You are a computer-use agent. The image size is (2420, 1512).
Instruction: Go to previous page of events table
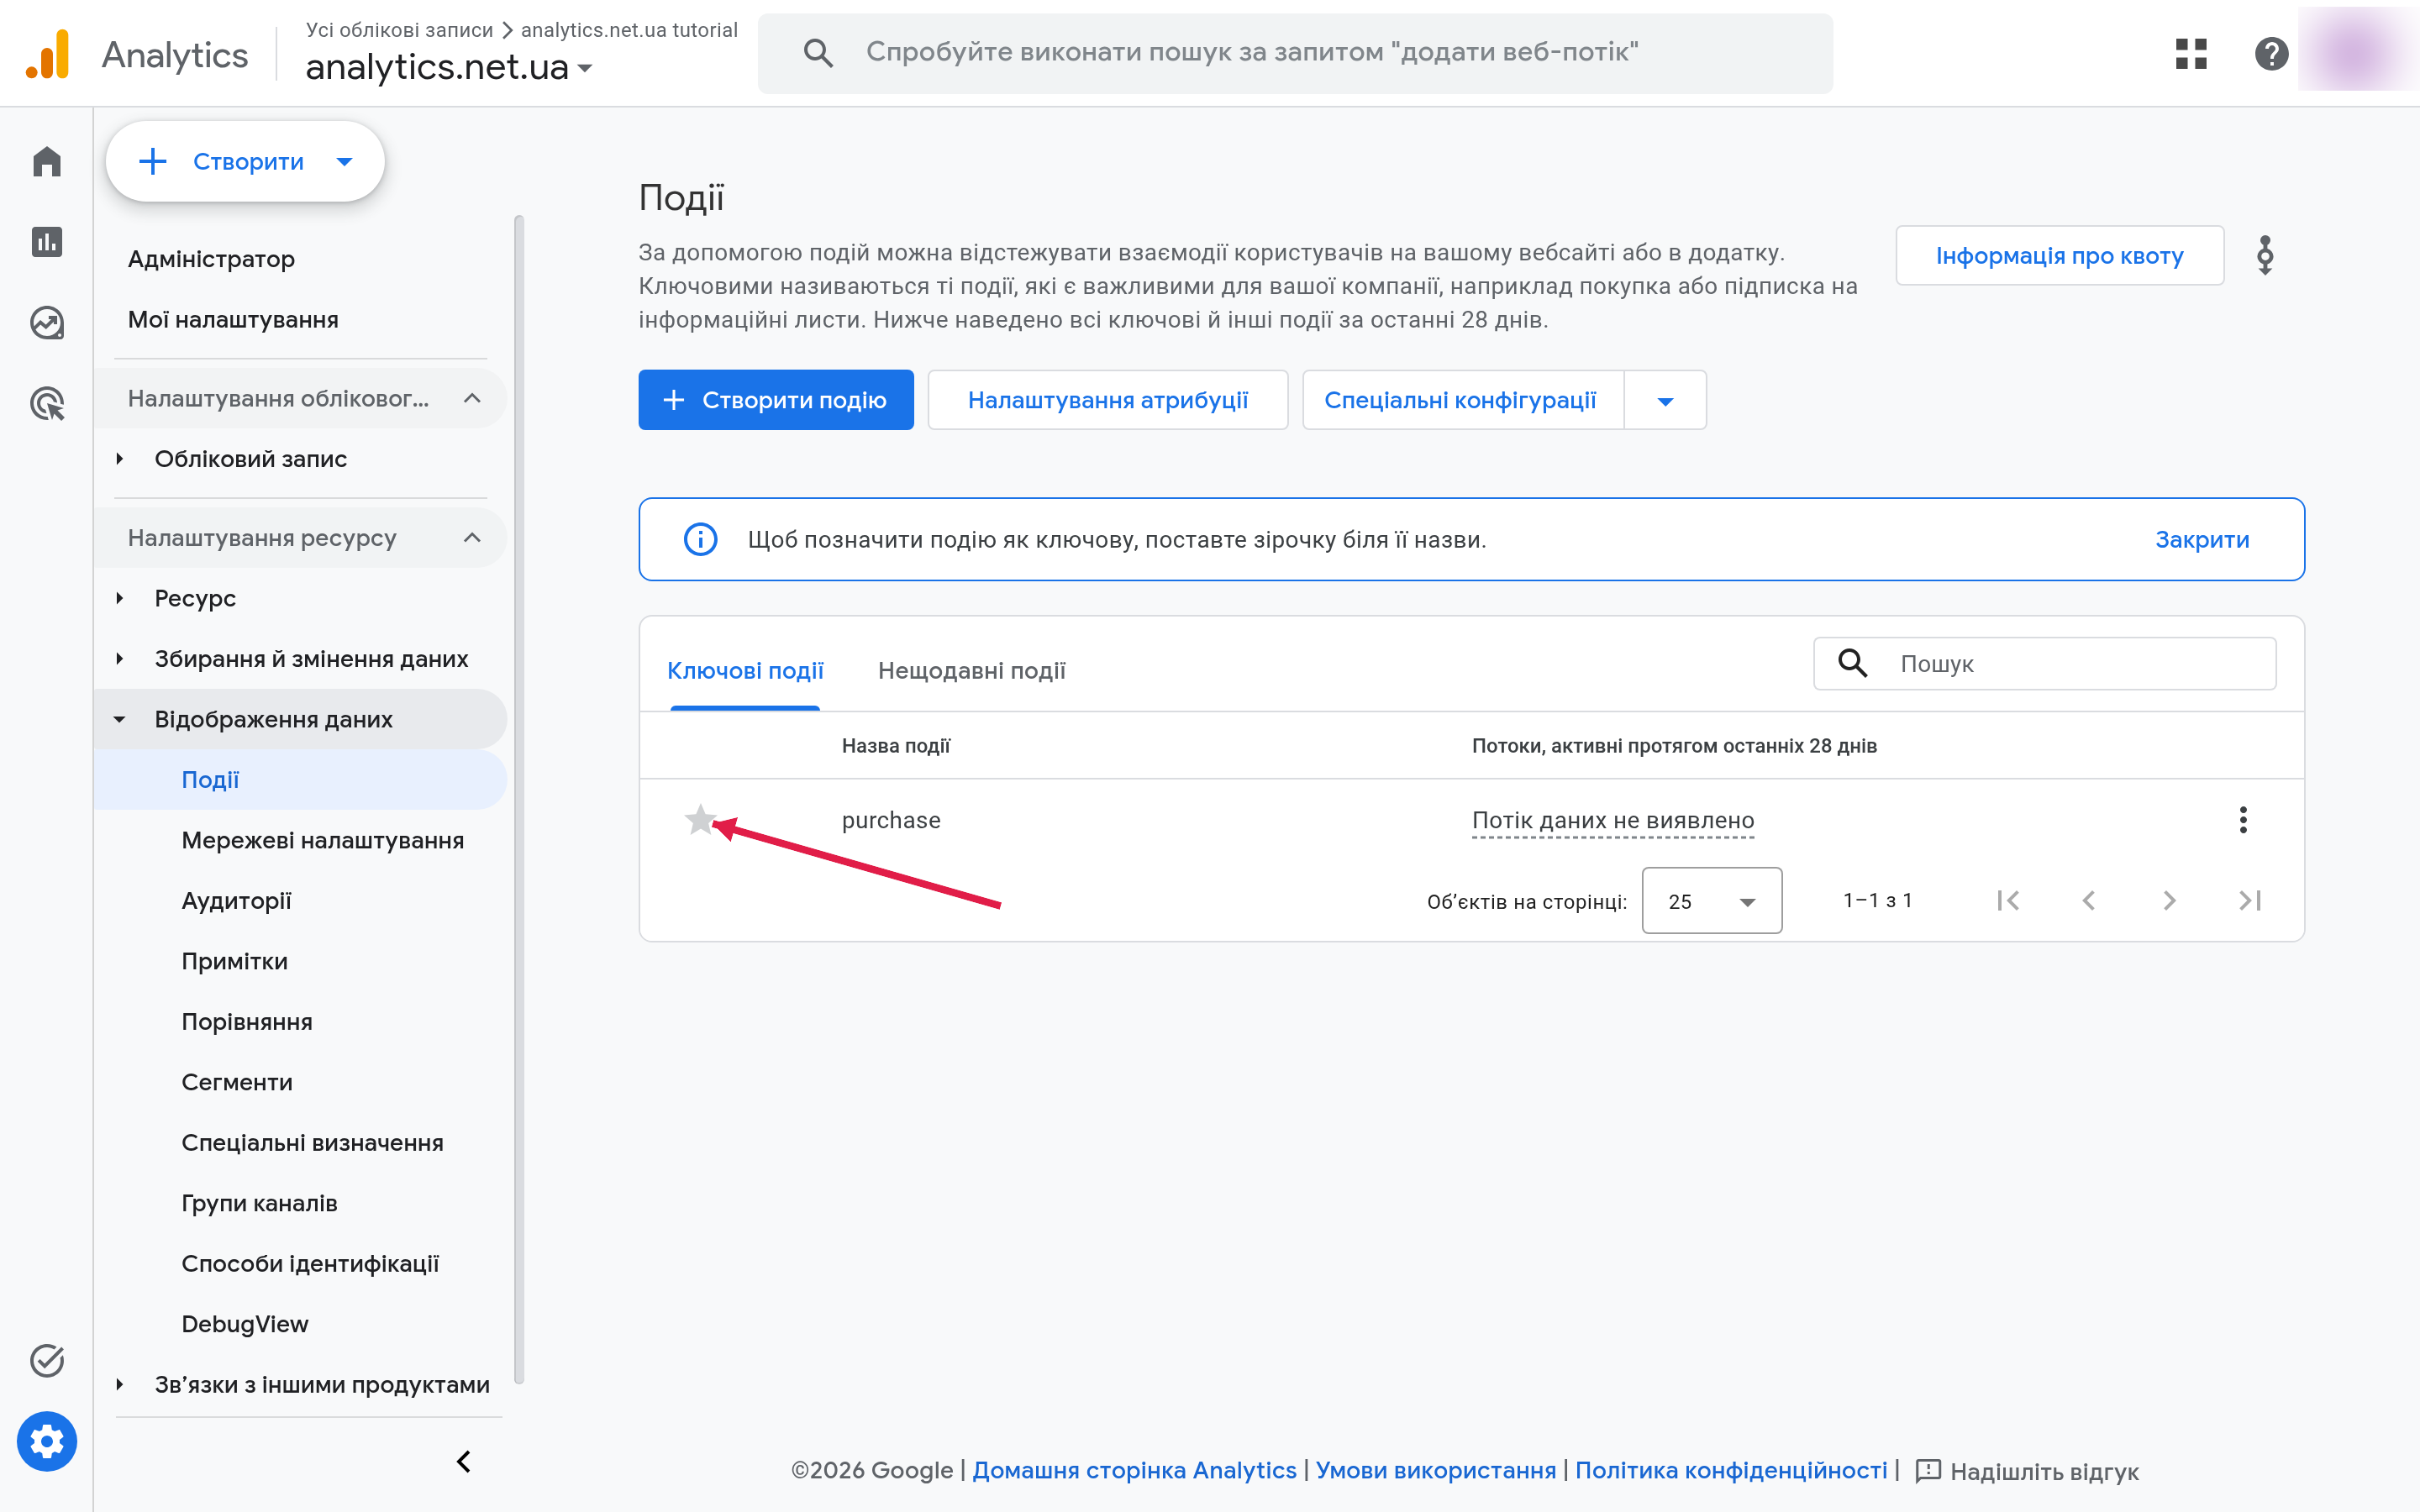pos(2089,901)
